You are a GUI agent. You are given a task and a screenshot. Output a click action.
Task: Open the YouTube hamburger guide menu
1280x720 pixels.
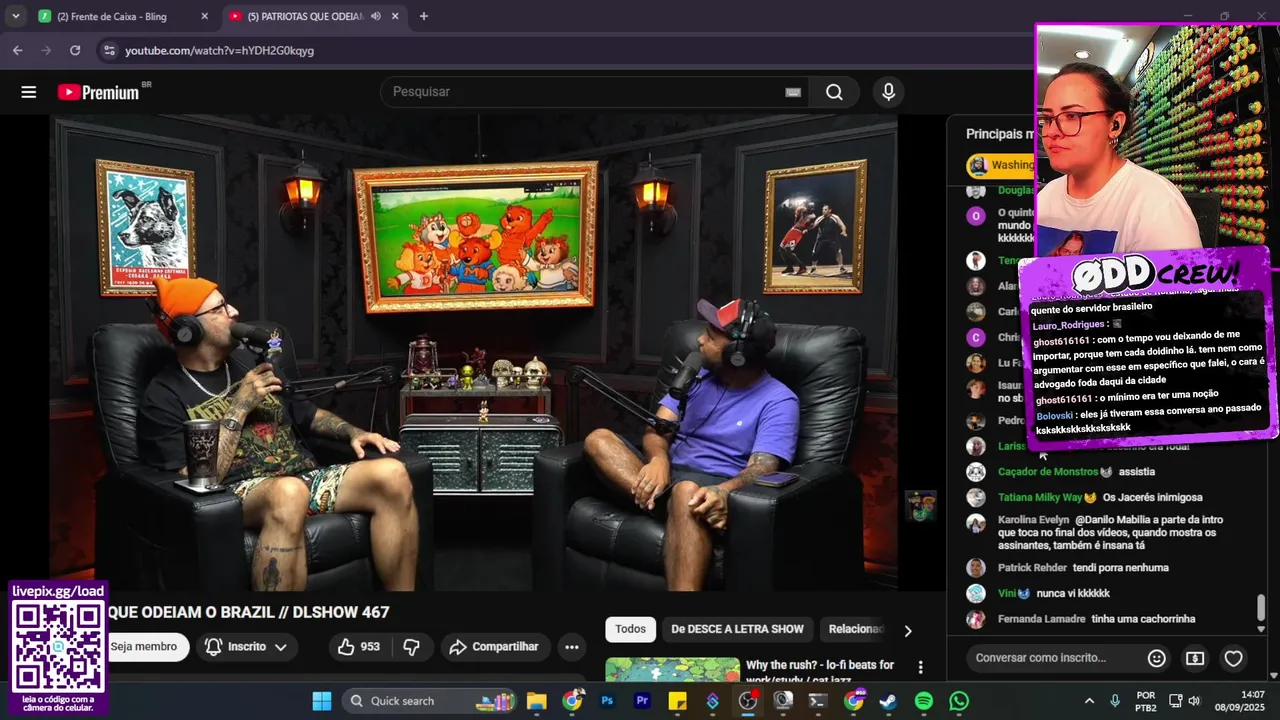point(29,92)
